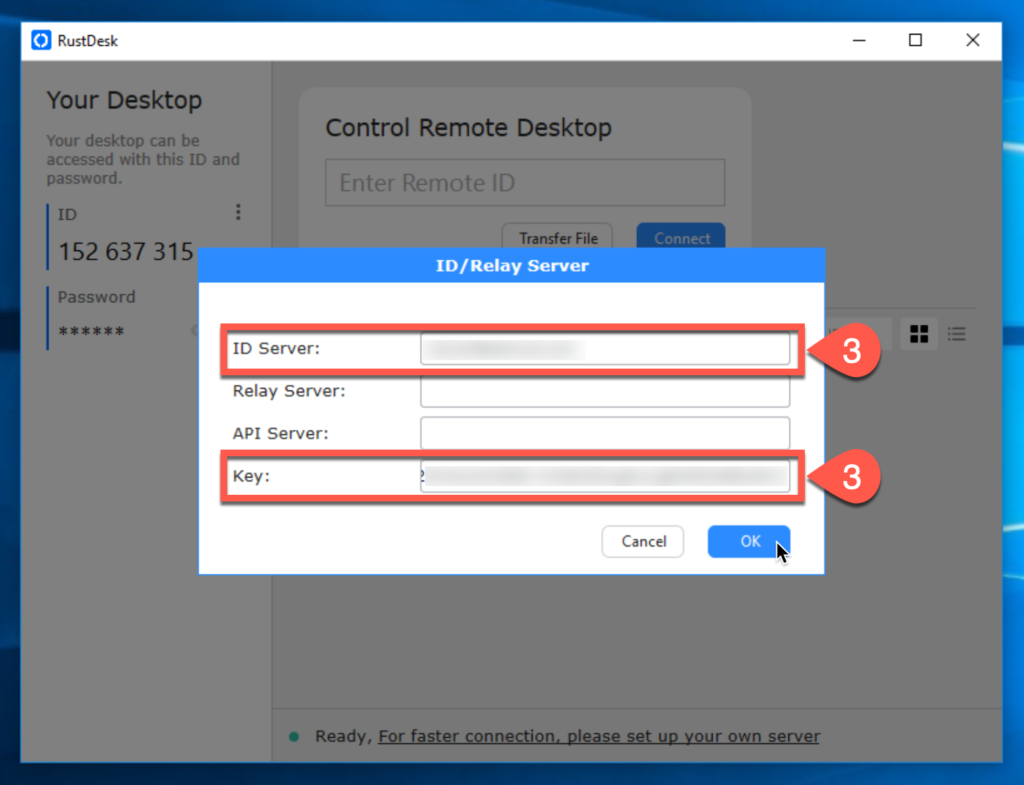The height and width of the screenshot is (785, 1024).
Task: Open the set up your own server link
Action: (599, 736)
